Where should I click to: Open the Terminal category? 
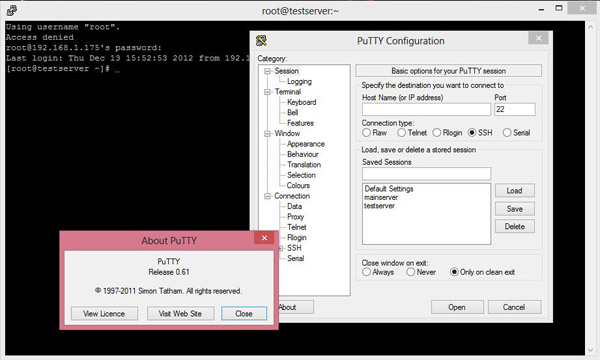(x=288, y=92)
